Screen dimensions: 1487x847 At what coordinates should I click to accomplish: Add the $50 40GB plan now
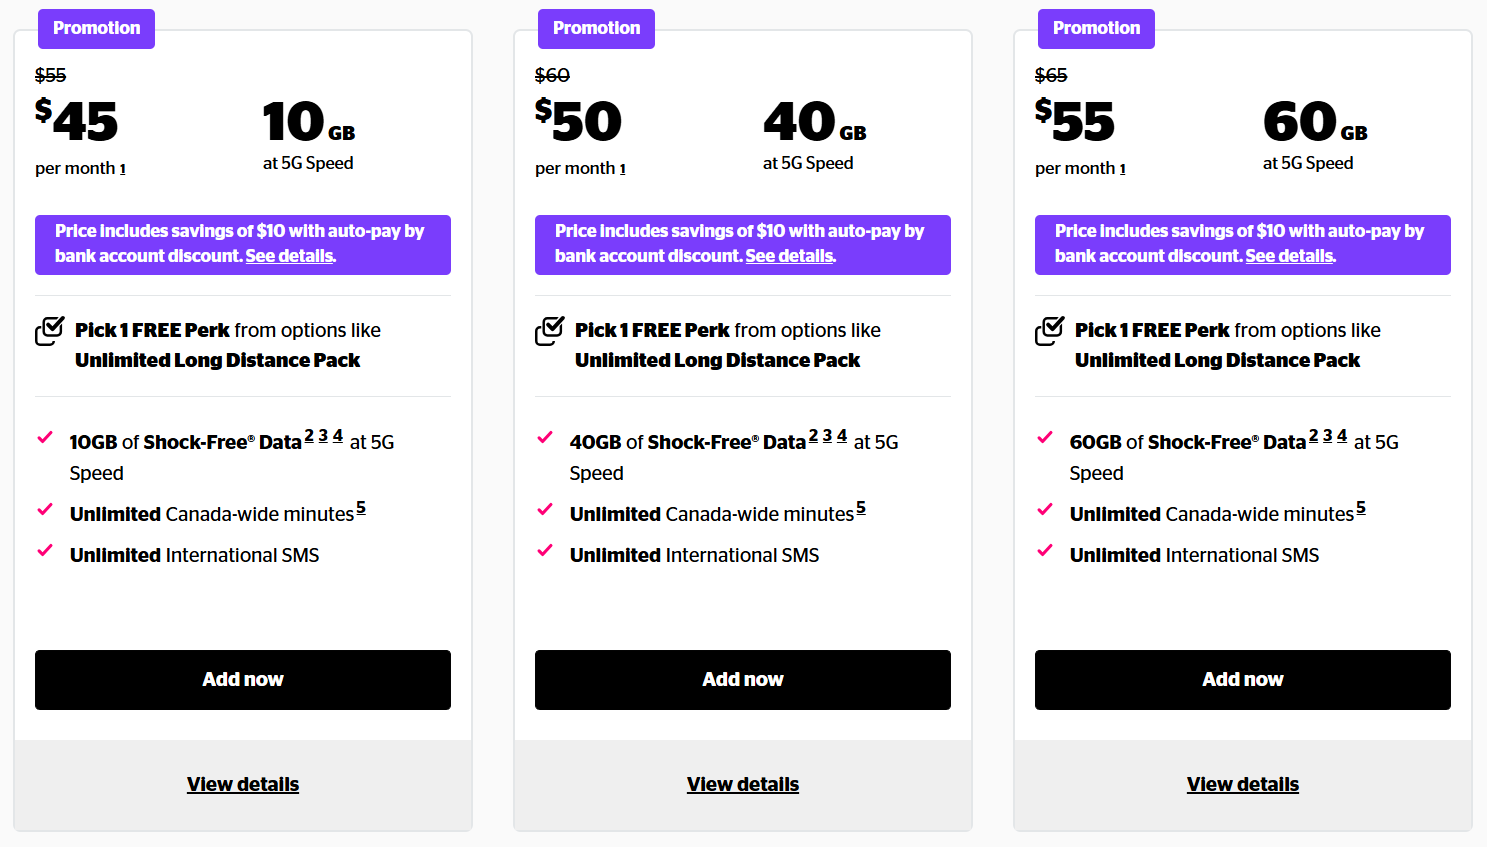coord(743,680)
